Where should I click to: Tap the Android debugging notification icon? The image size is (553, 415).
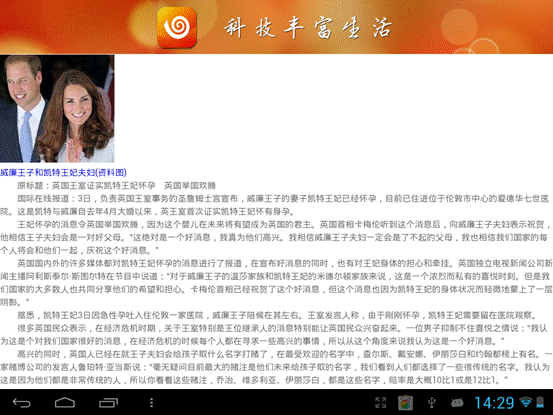(x=457, y=403)
